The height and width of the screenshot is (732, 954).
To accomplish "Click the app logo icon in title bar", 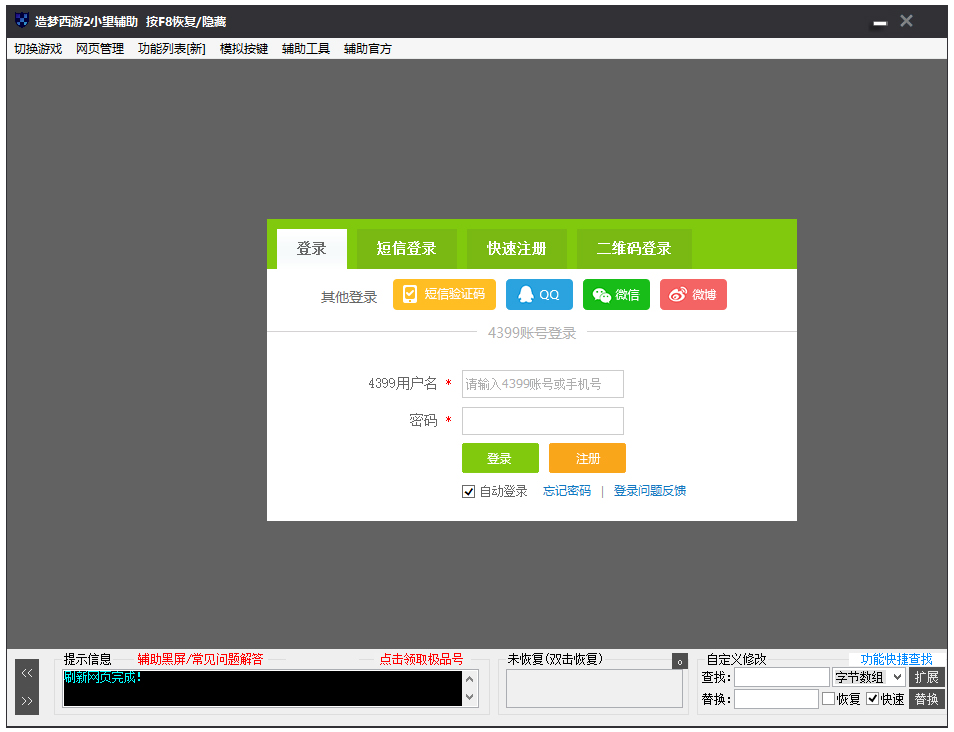I will tap(22, 20).
